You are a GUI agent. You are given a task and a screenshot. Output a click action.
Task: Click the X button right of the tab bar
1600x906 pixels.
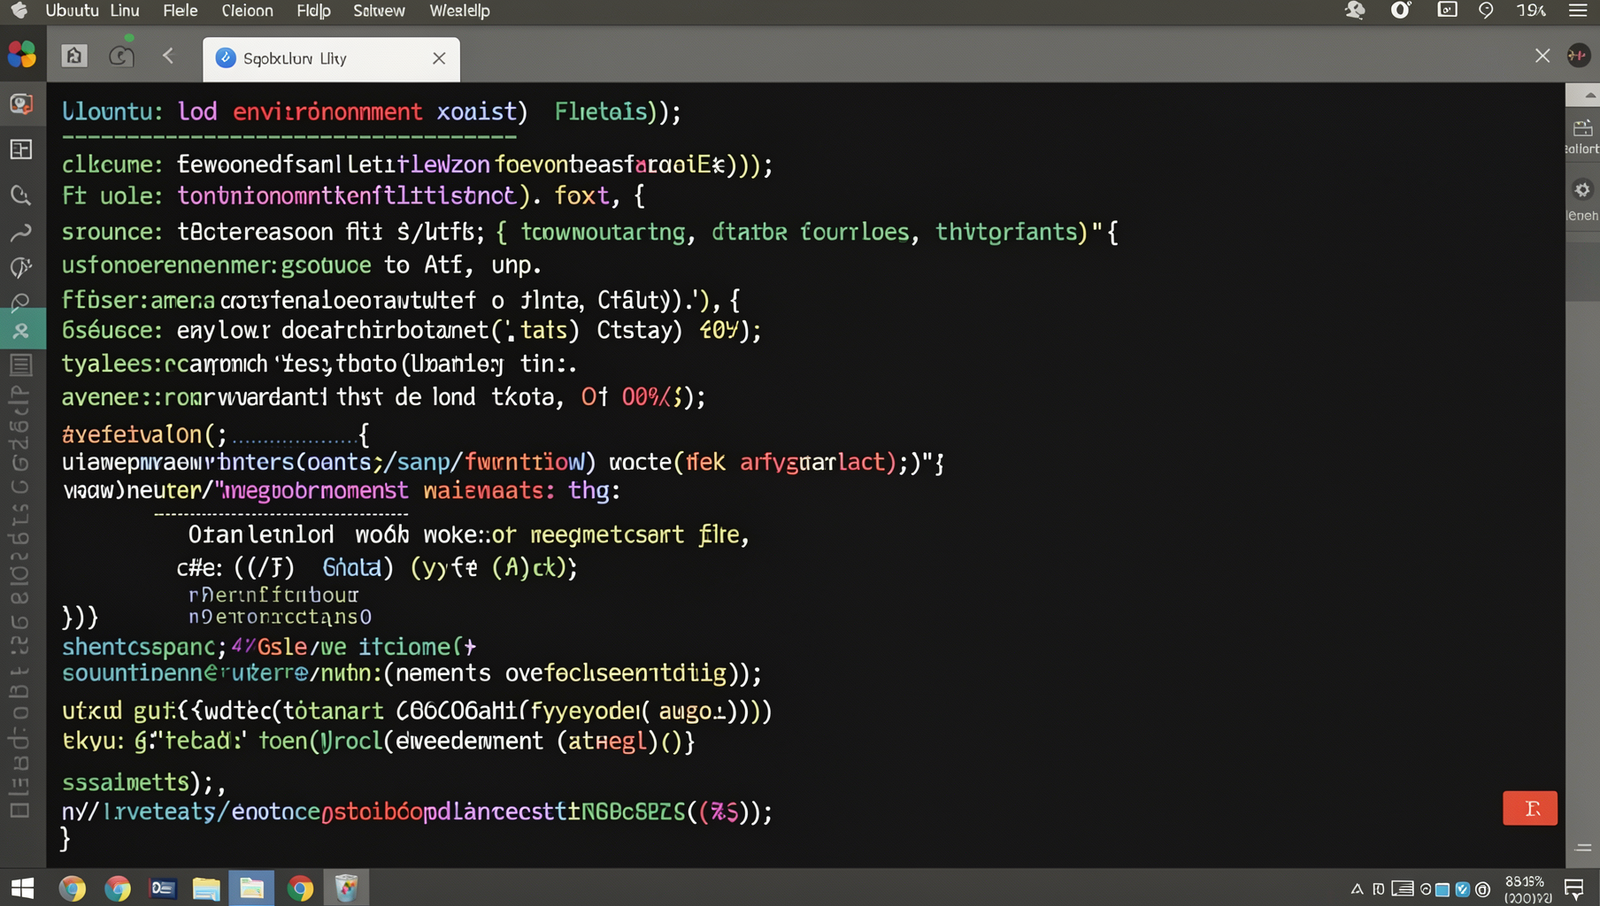pyautogui.click(x=1542, y=56)
